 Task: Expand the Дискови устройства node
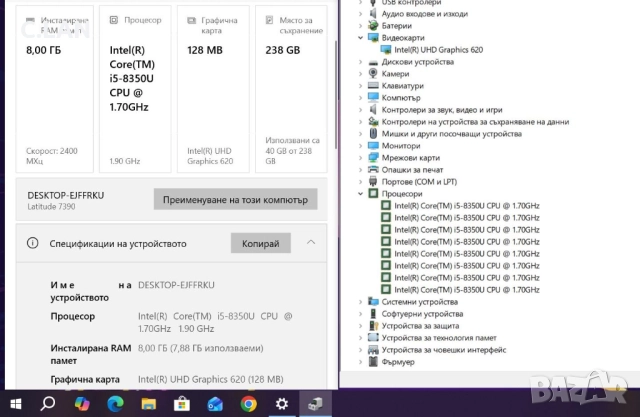click(360, 62)
